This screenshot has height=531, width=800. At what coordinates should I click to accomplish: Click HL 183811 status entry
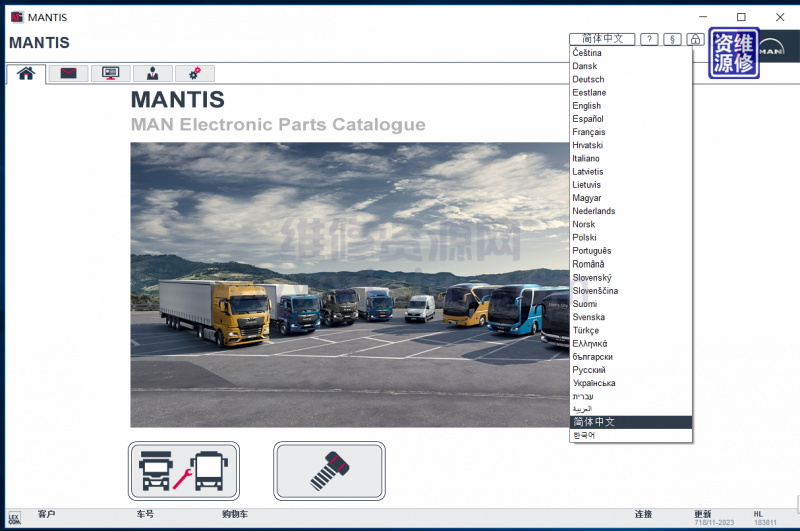pyautogui.click(x=765, y=518)
